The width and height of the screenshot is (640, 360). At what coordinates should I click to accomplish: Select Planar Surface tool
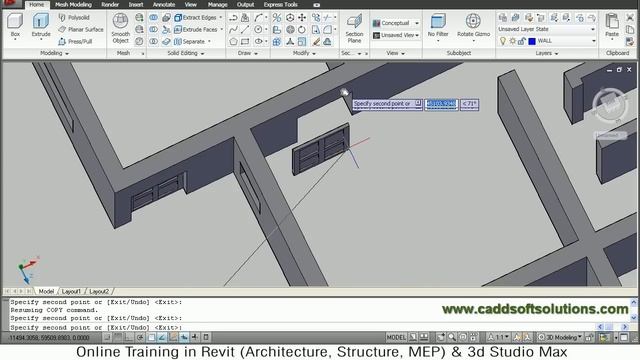(x=80, y=29)
